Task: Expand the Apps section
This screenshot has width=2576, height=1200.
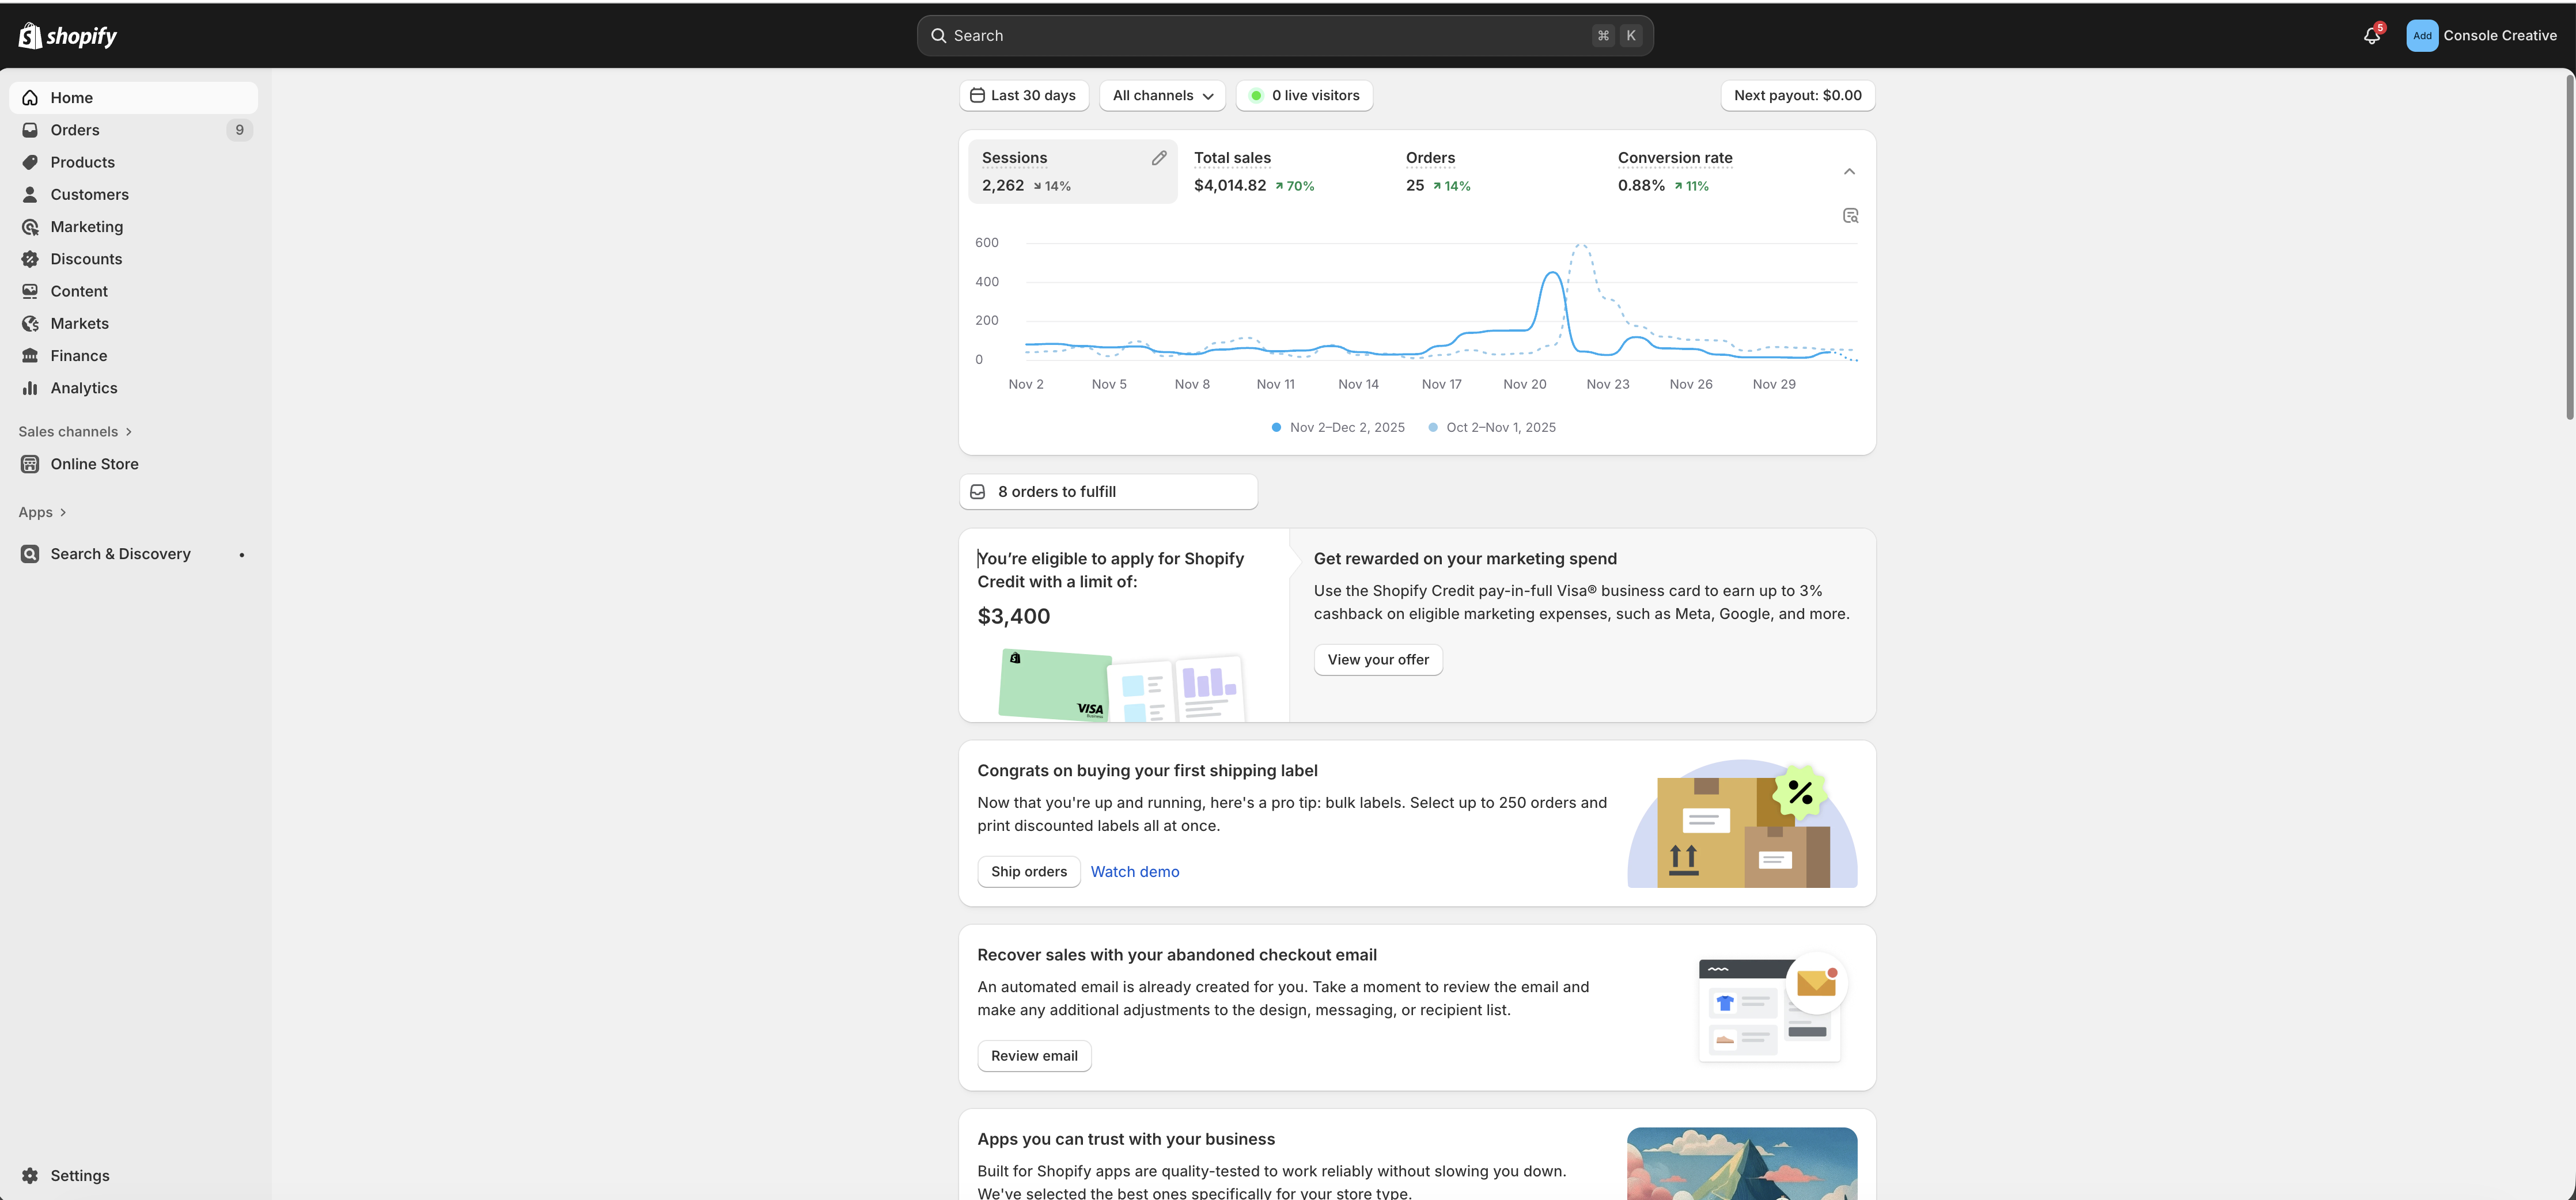Action: (x=42, y=511)
